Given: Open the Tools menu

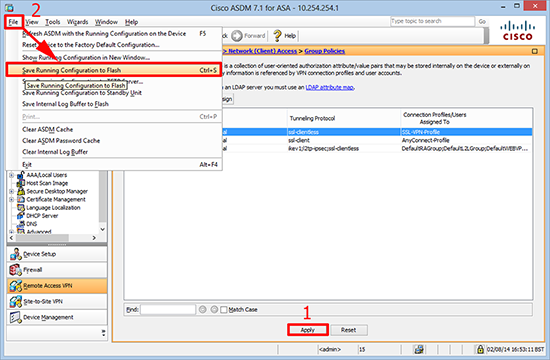Looking at the screenshot, I should click(x=53, y=22).
